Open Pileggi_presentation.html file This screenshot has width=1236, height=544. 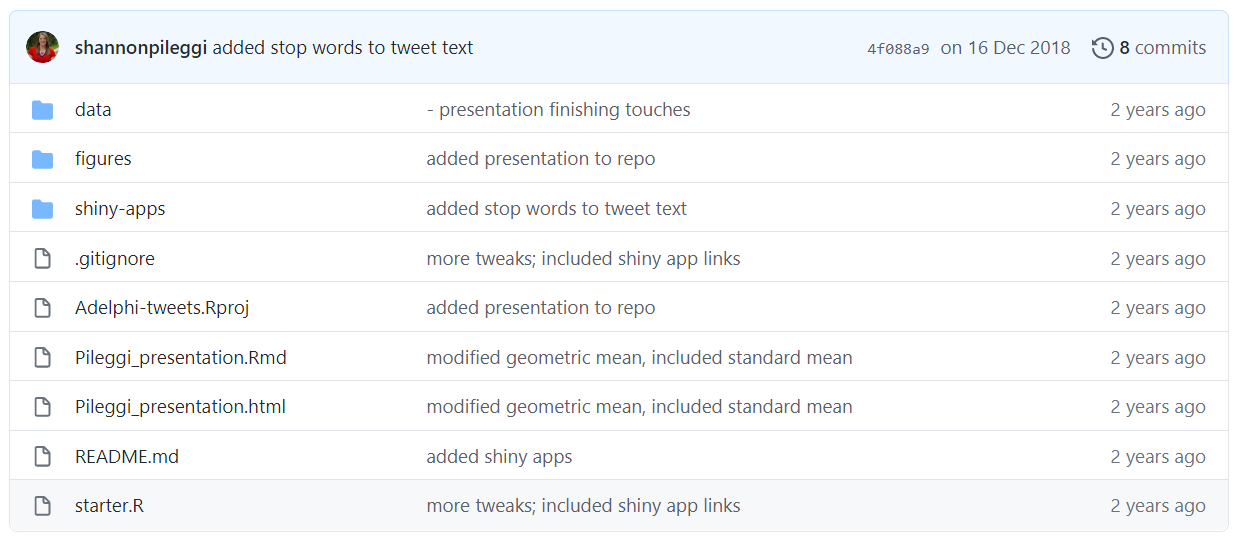point(180,407)
